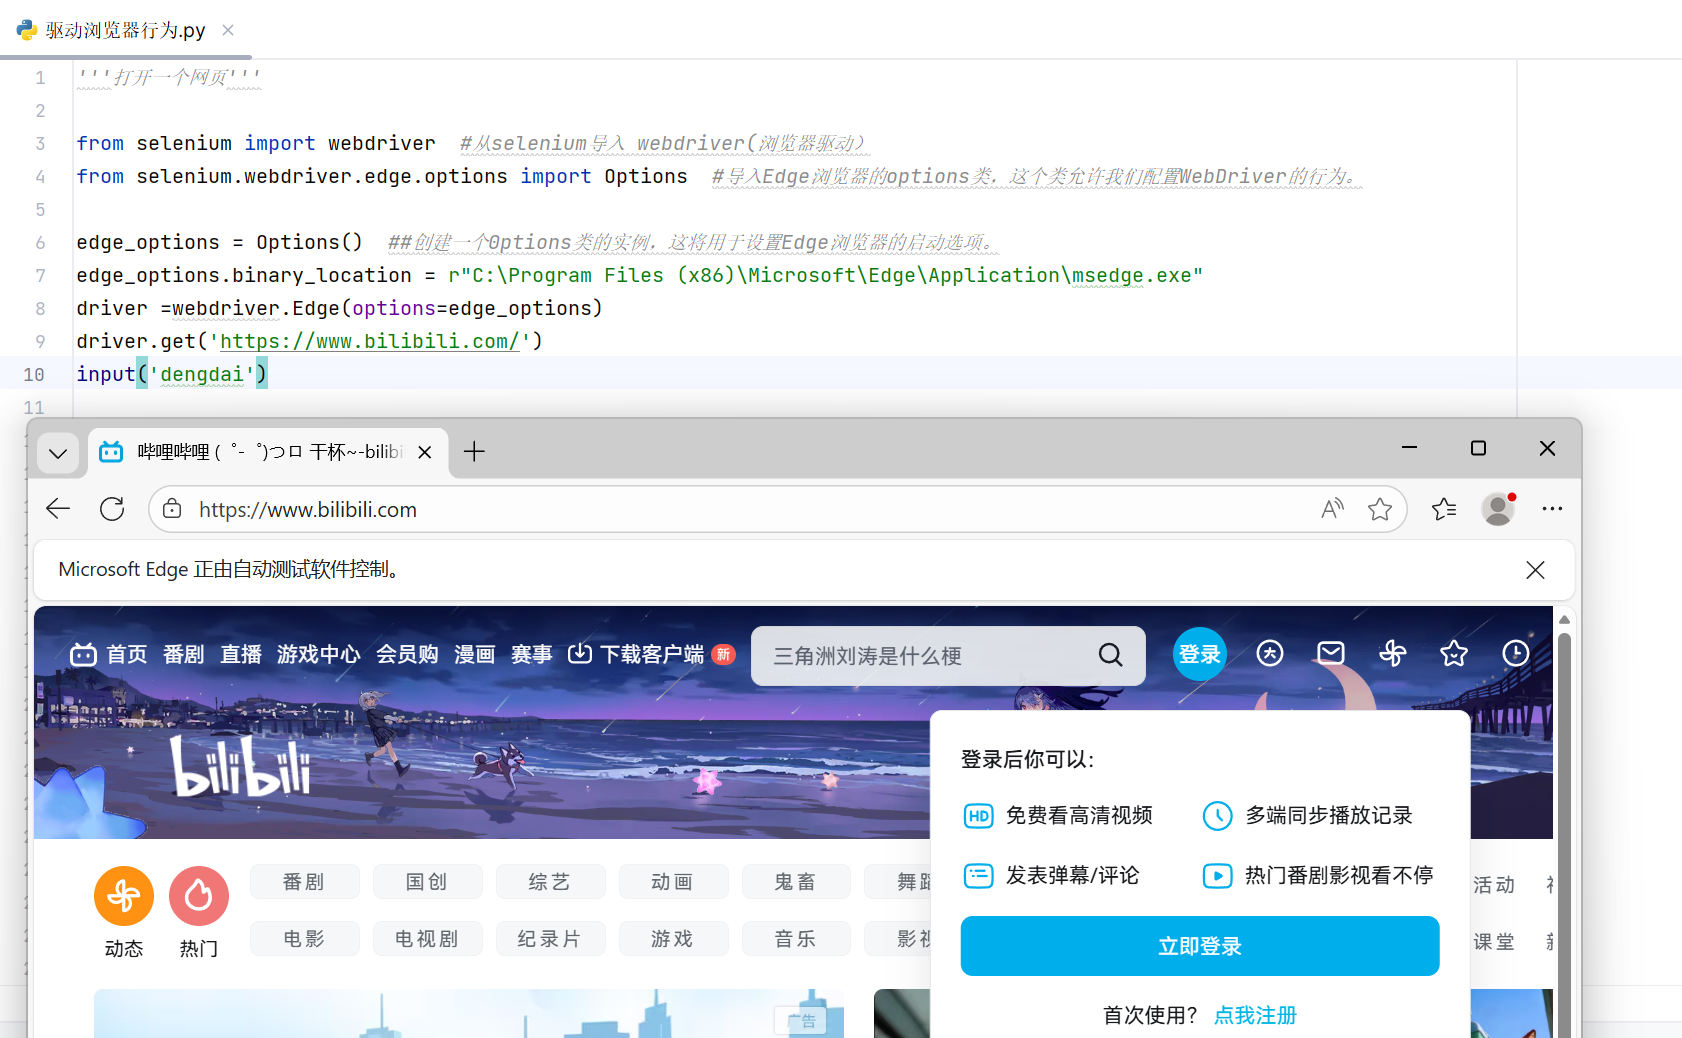Click the 活动 link right of categories
Image resolution: width=1682 pixels, height=1038 pixels.
pyautogui.click(x=1494, y=885)
